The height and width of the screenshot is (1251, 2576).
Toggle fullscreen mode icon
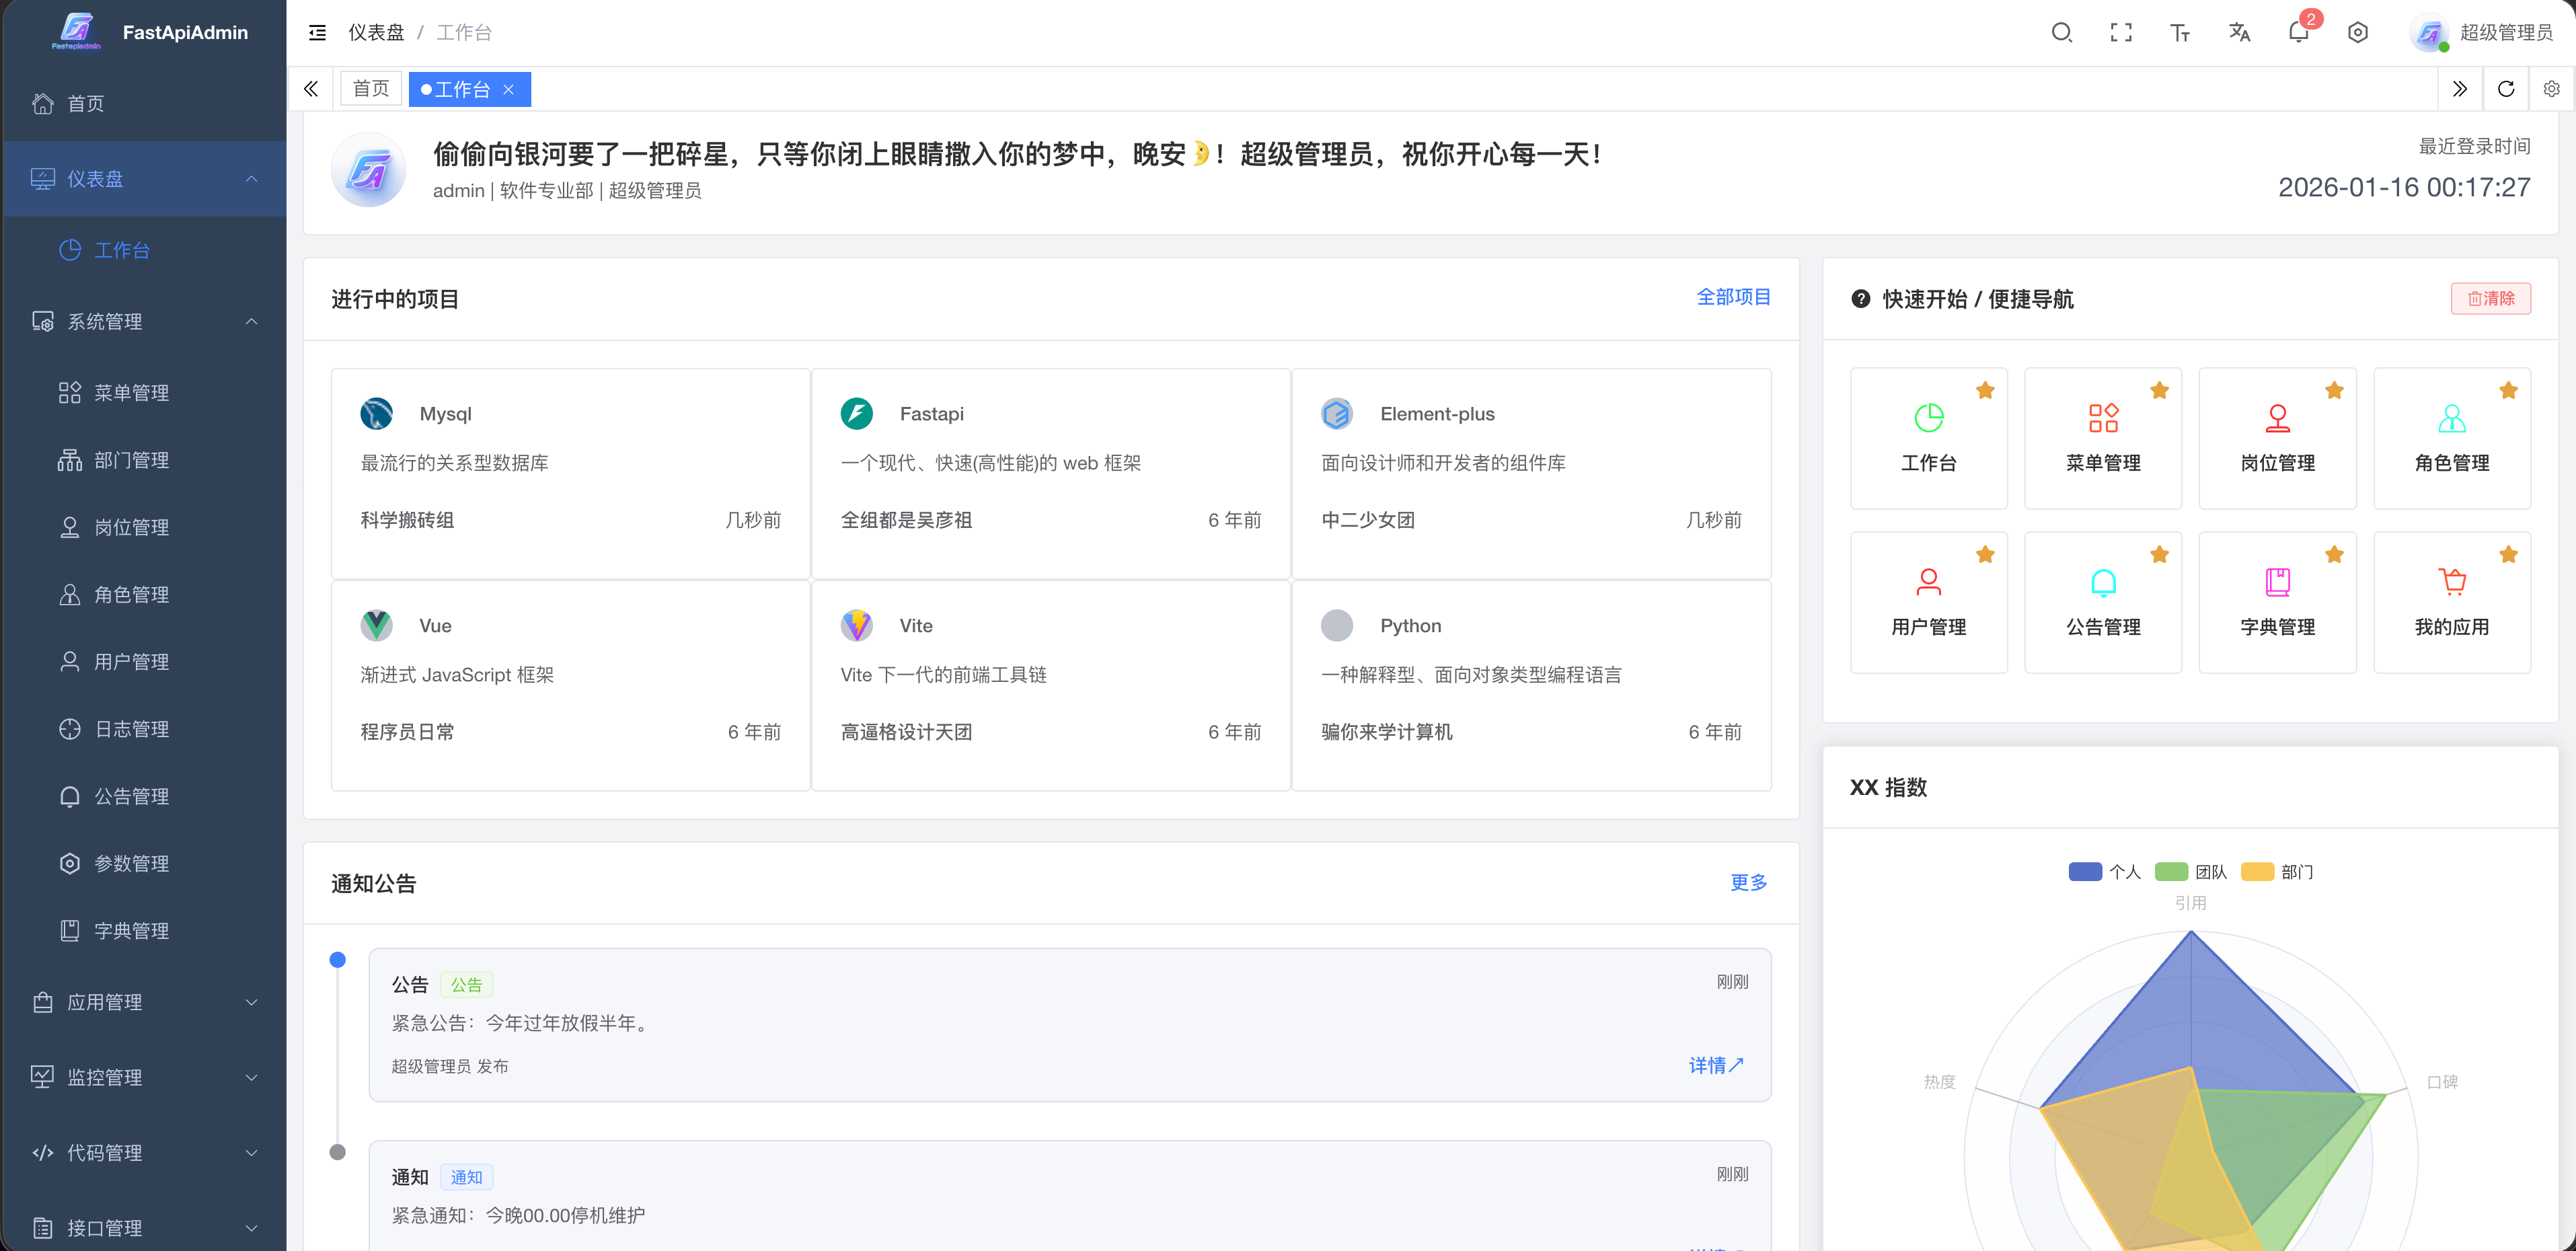(x=2120, y=32)
